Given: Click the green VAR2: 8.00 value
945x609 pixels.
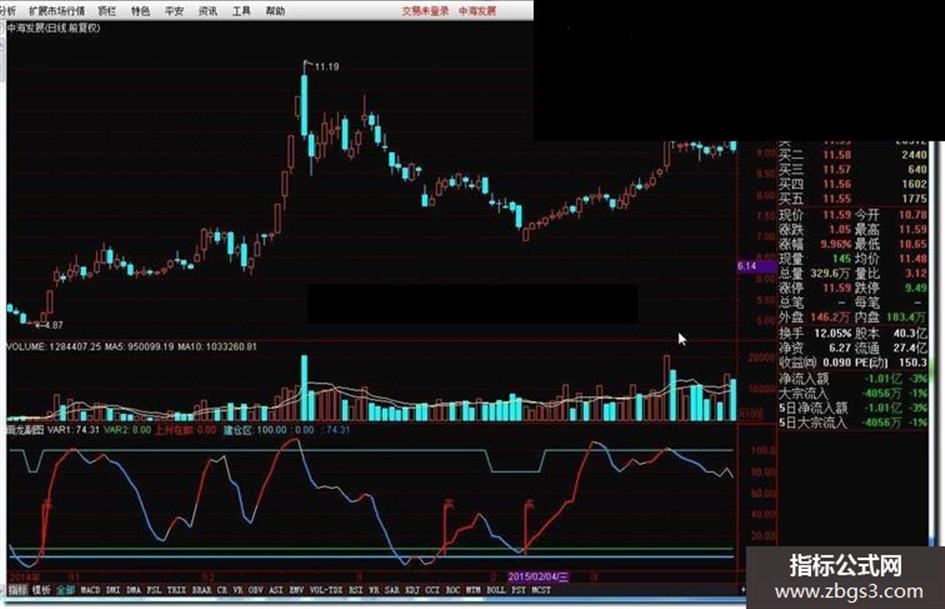Looking at the screenshot, I should (127, 430).
